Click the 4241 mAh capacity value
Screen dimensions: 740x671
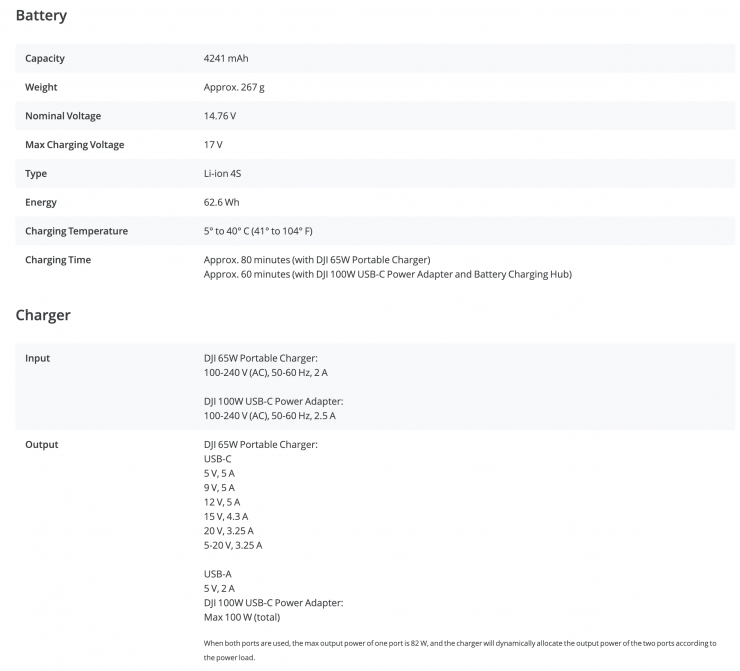coord(226,58)
